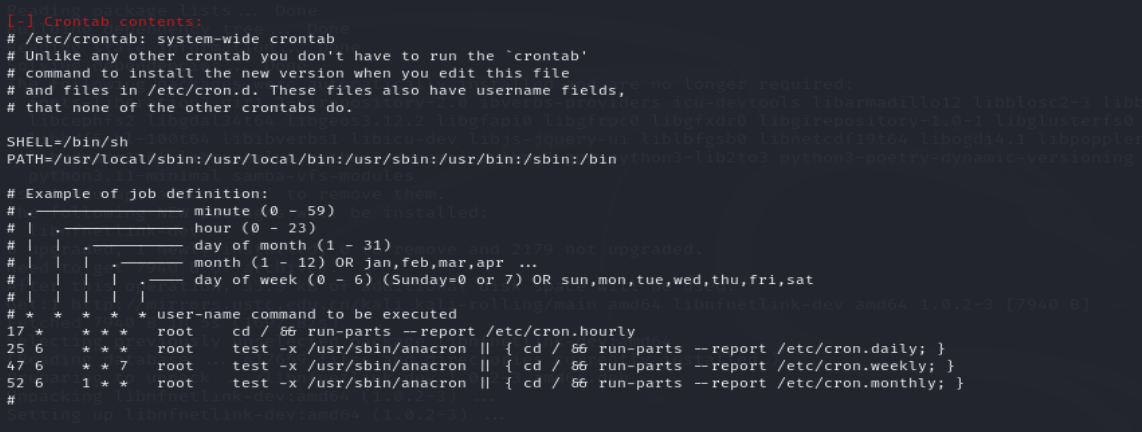Click 'sun,mon,tue,wed,thu,fri,sat' weekday list text

tap(686, 280)
